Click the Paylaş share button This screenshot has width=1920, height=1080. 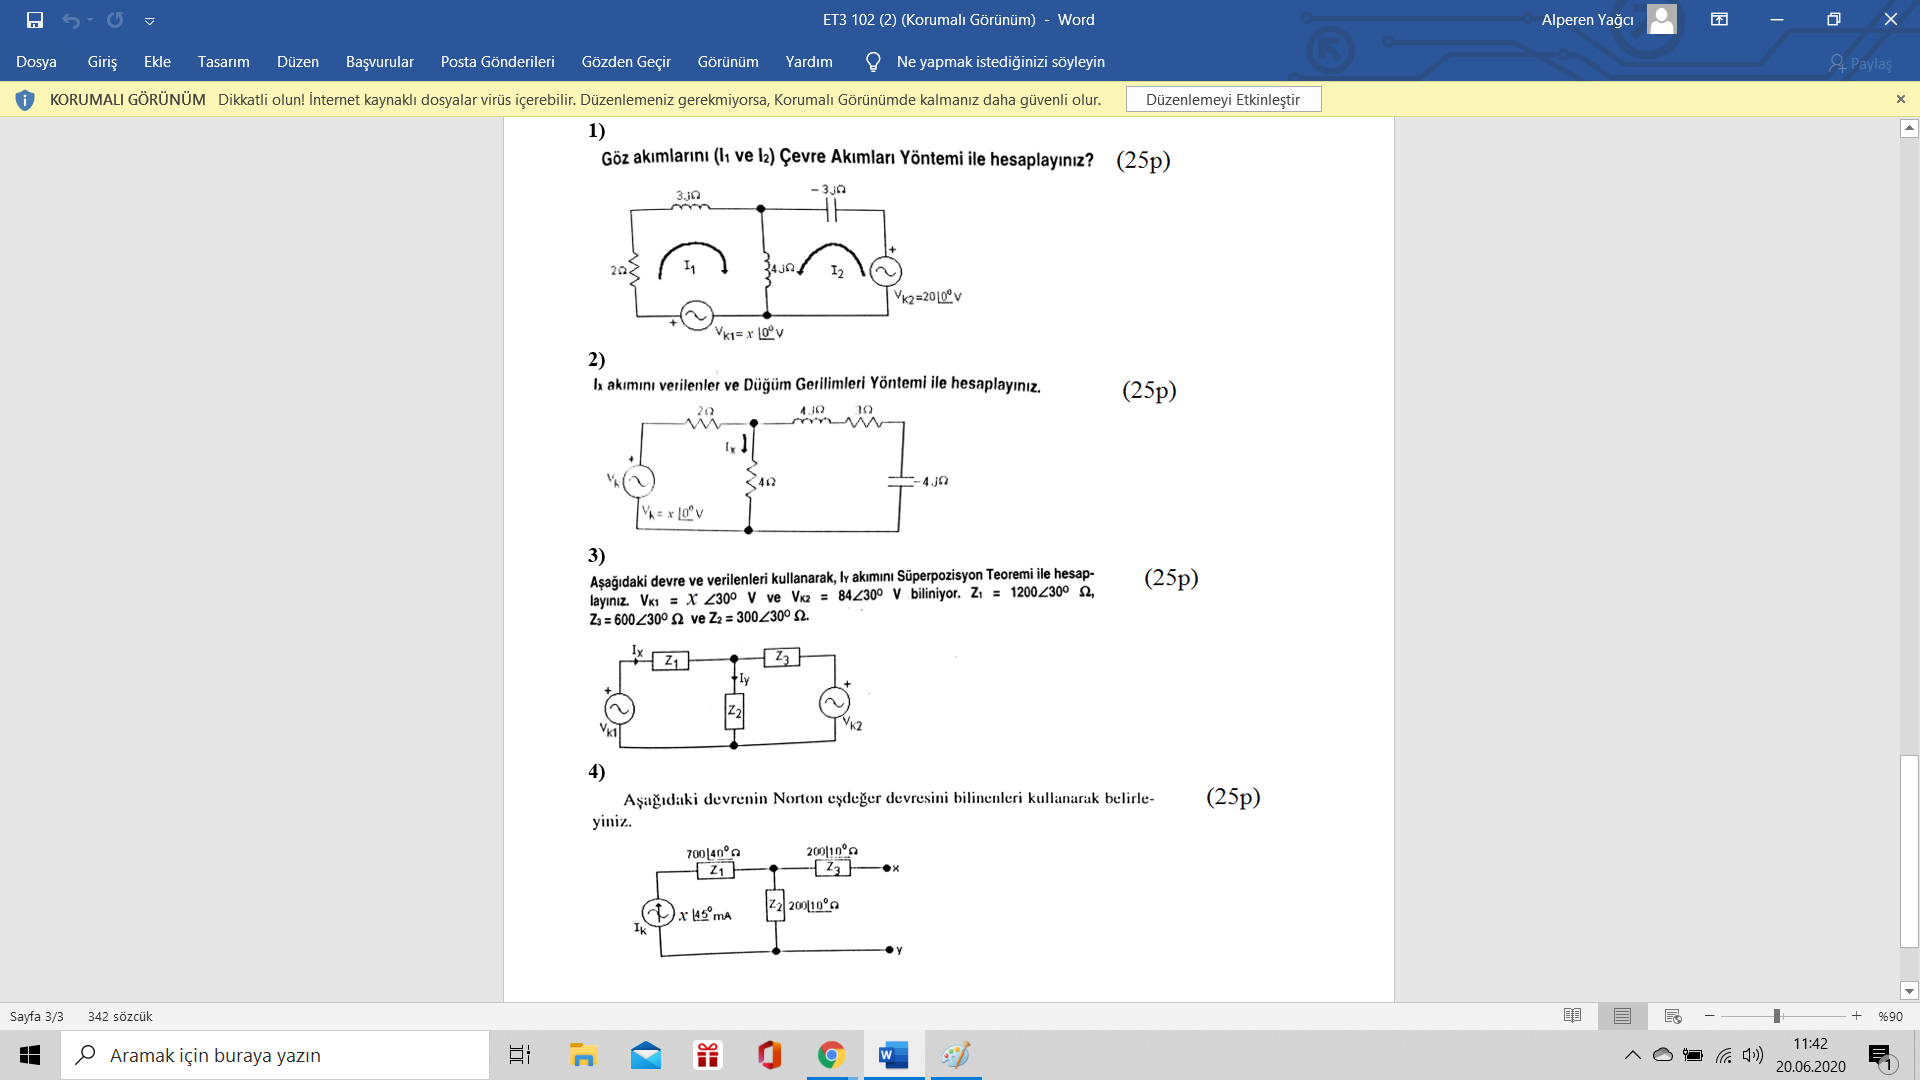[1860, 63]
